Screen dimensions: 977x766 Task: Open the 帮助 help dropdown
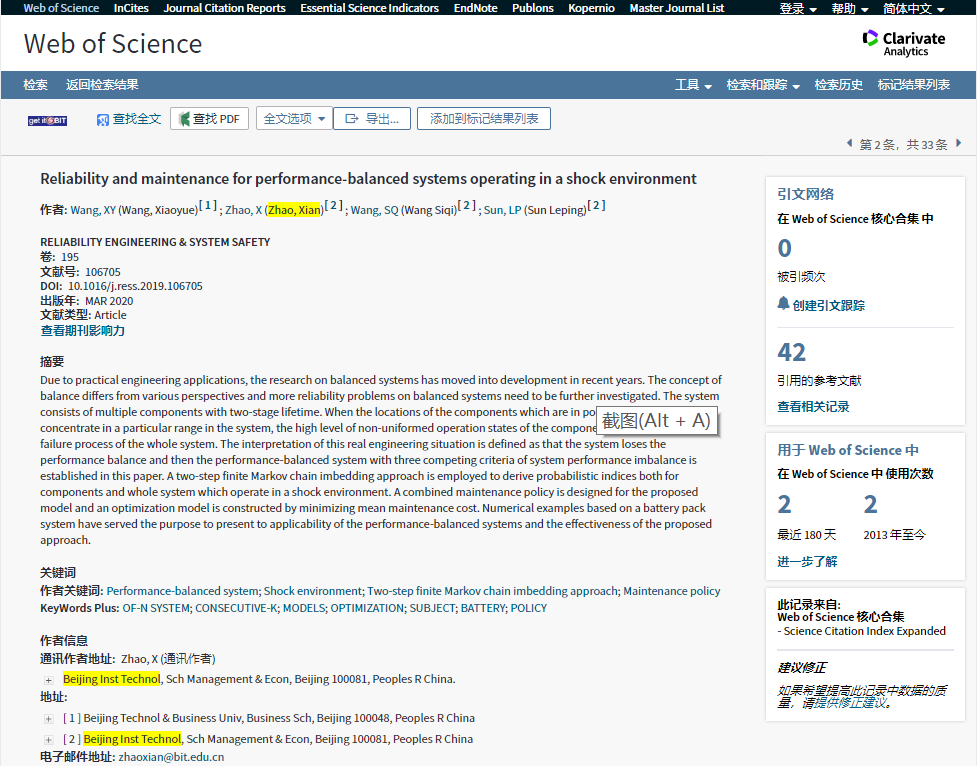tap(850, 8)
